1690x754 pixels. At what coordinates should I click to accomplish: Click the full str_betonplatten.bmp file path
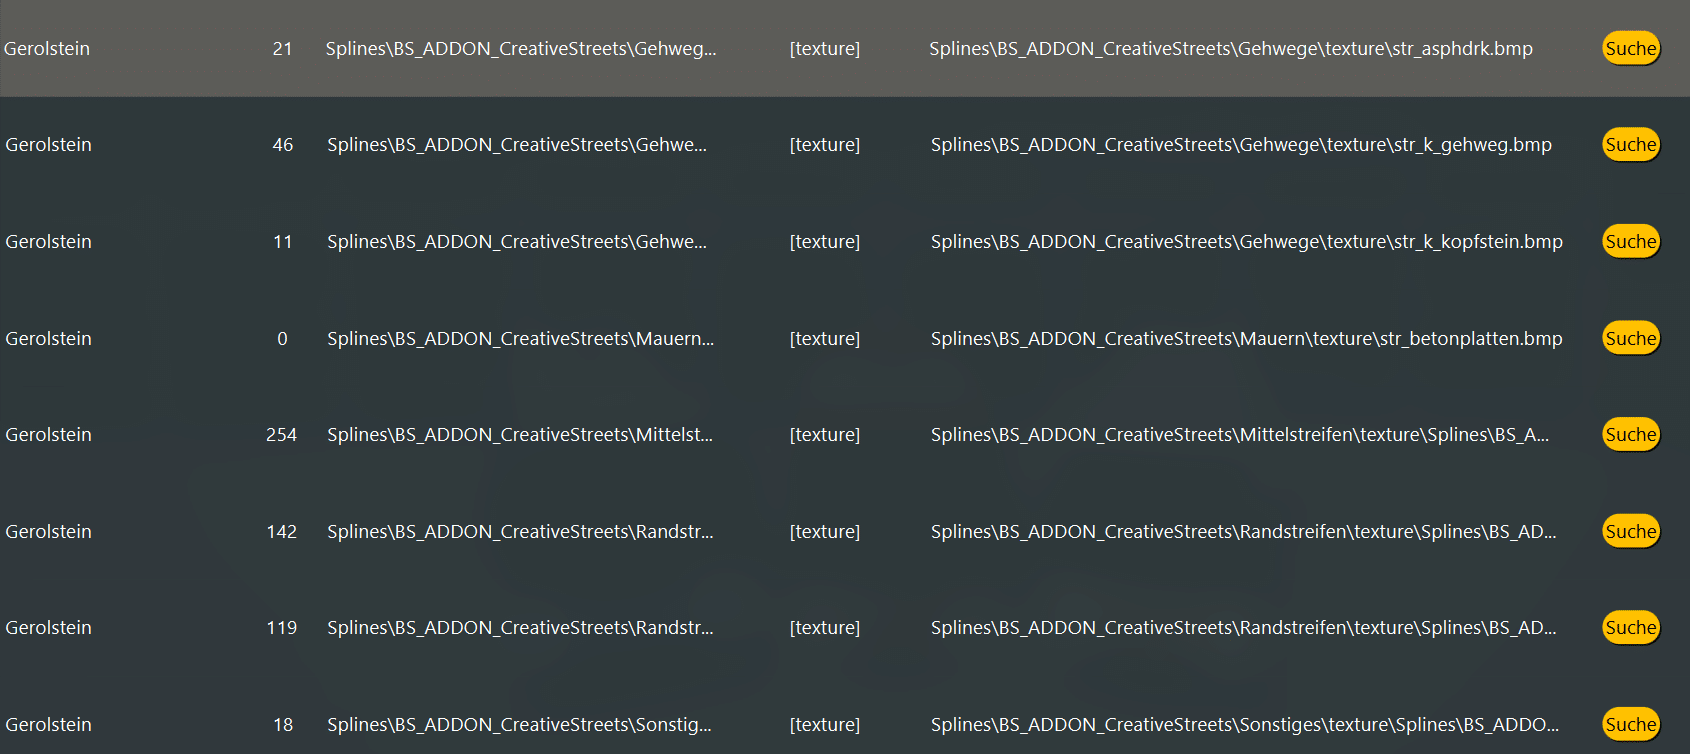[x=1246, y=338]
